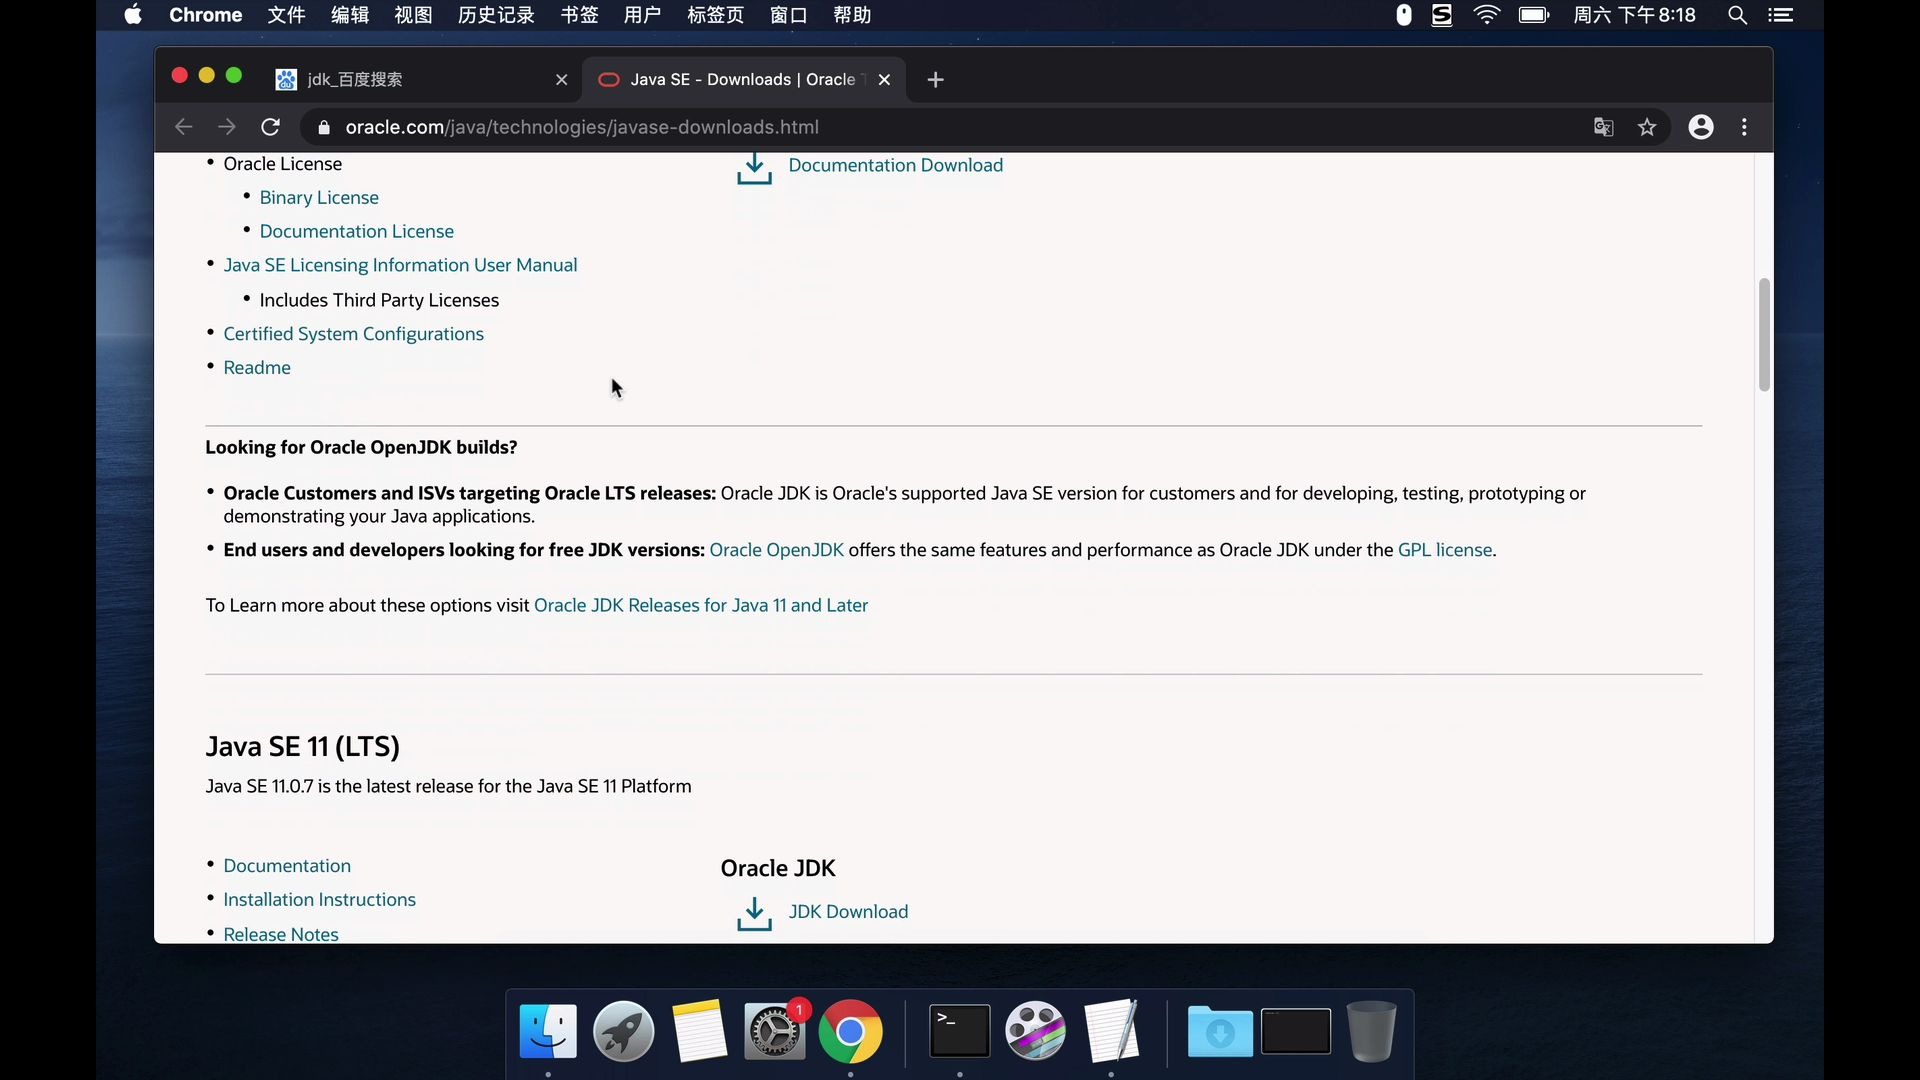Open the 窗口 menu

pos(789,15)
